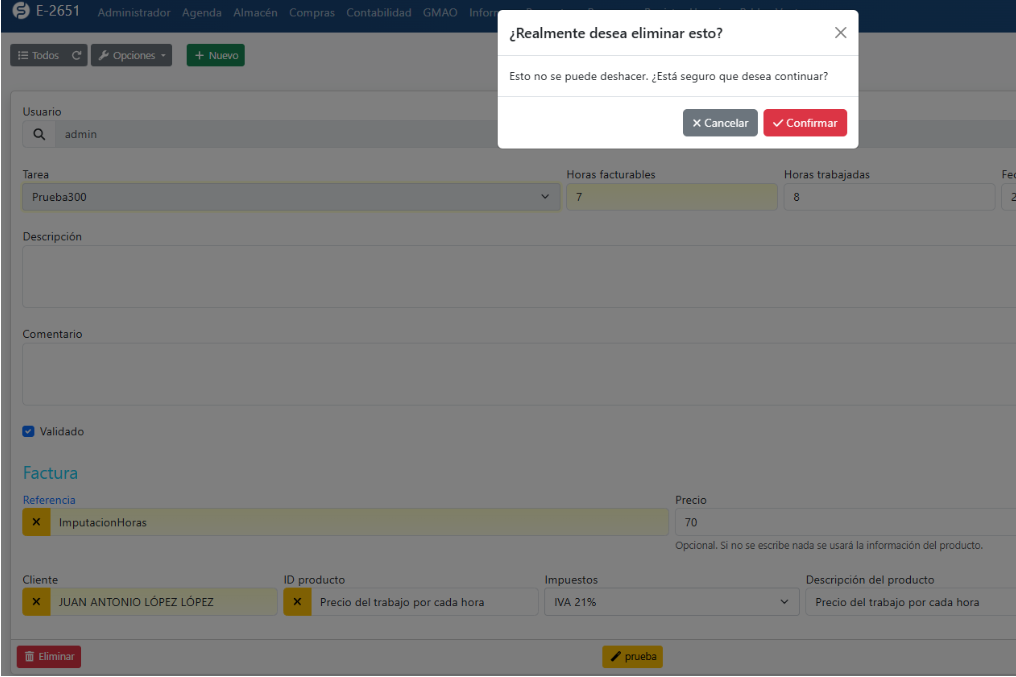
Task: Click the Usuario search magnifier icon
Action: 39,134
